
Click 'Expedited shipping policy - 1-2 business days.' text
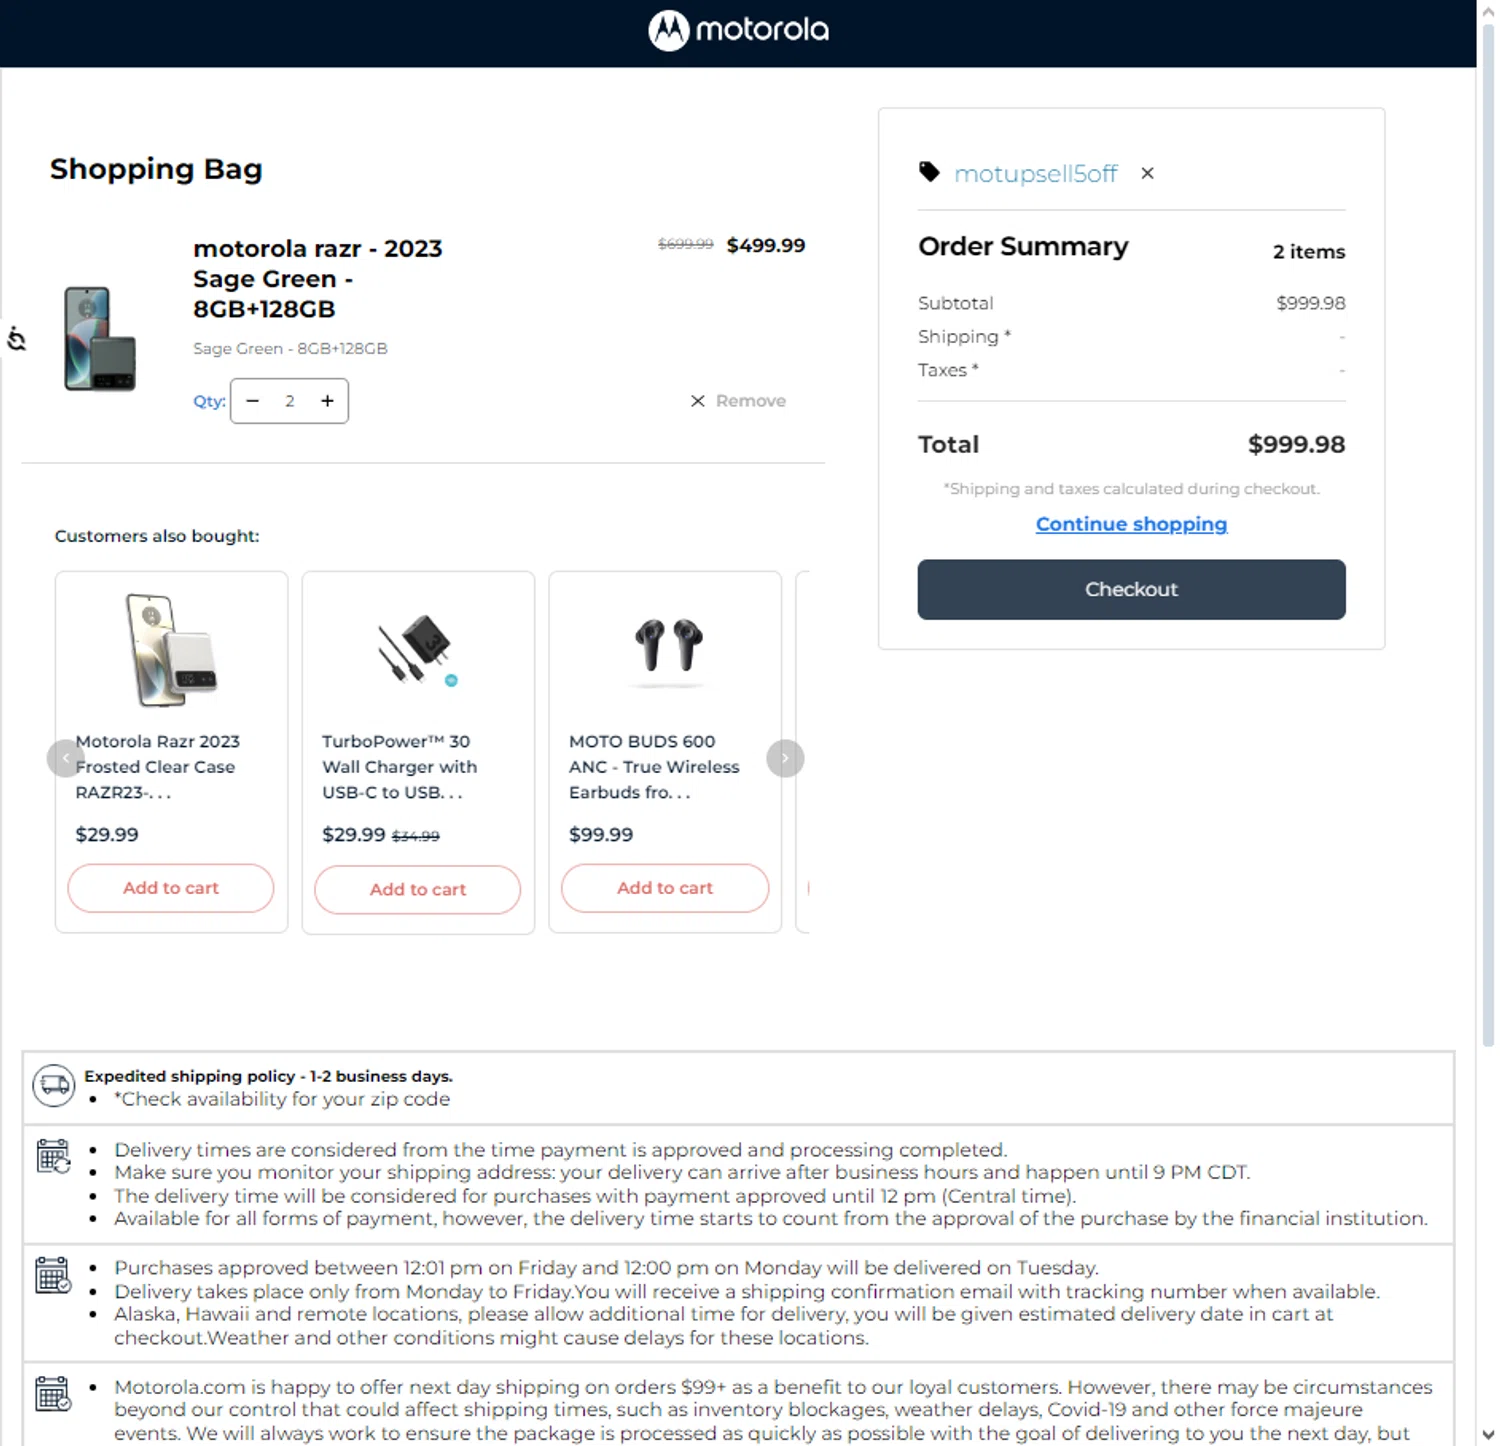[268, 1076]
